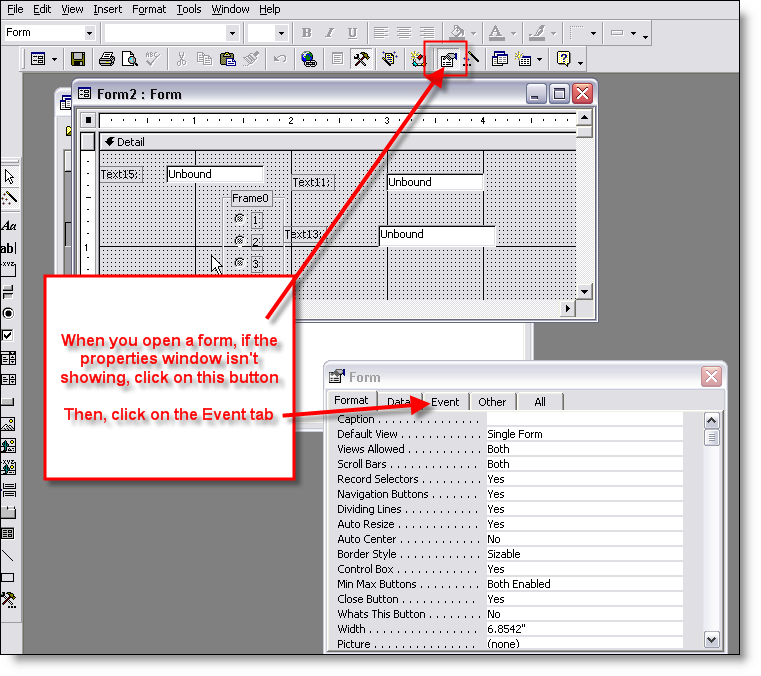Pick the Select Objects pointer tool
Viewport: 761px width, 676px height.
(x=9, y=176)
